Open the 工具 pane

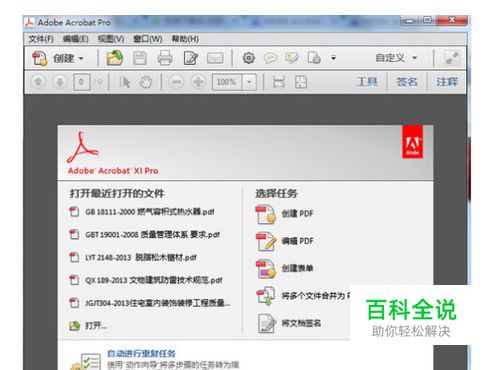click(x=367, y=82)
